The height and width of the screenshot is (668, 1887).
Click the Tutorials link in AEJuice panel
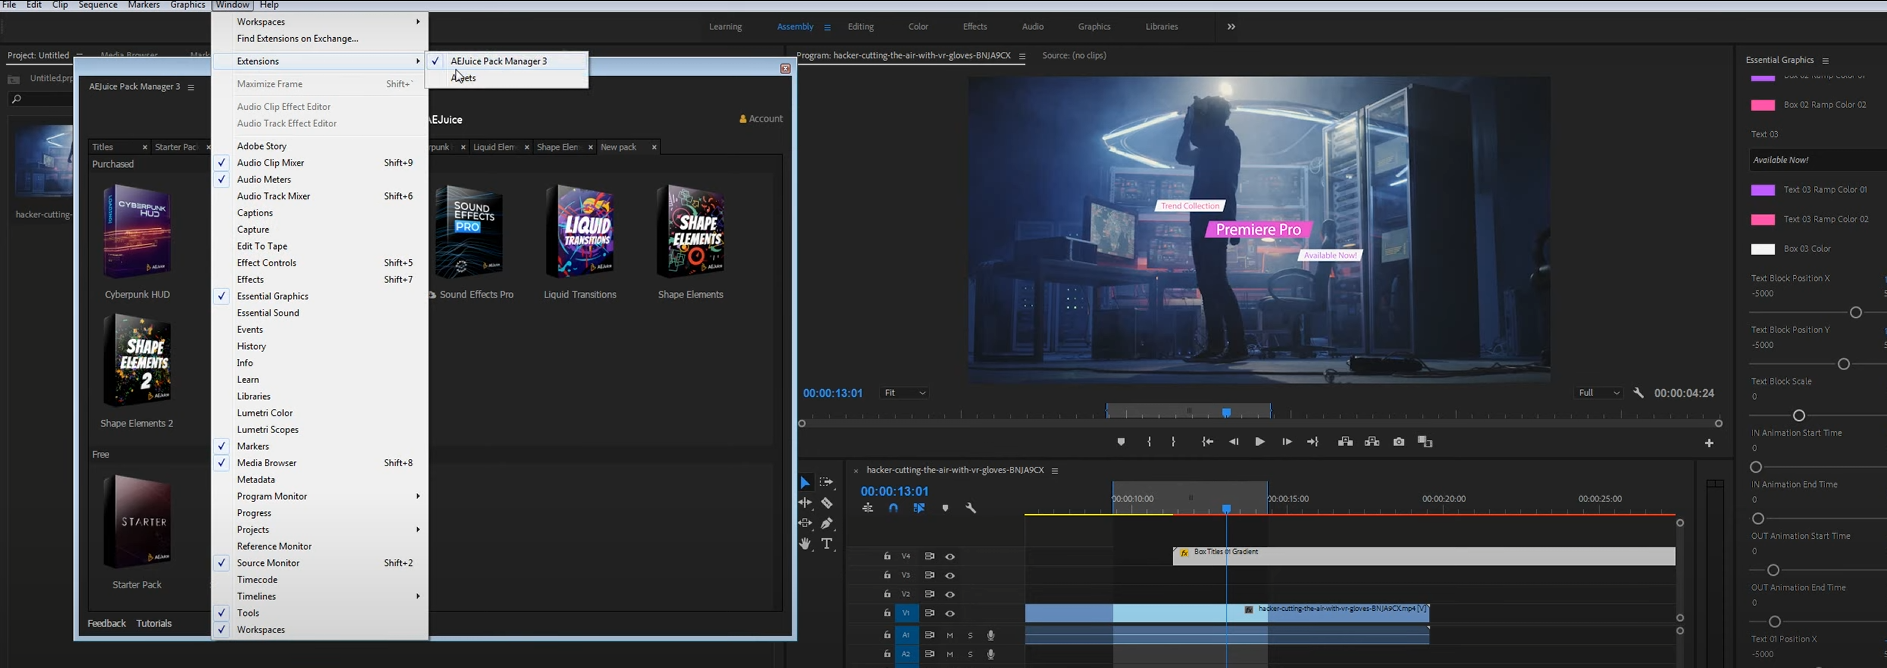(154, 623)
